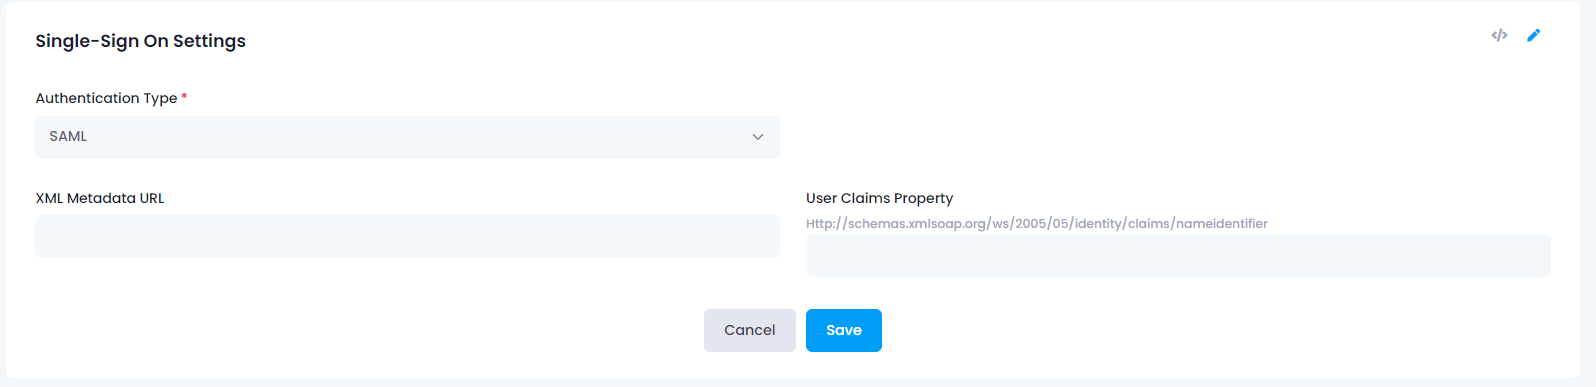Screen dimensions: 1596x387
Task: Click the User Claims Property label
Action: click(880, 198)
